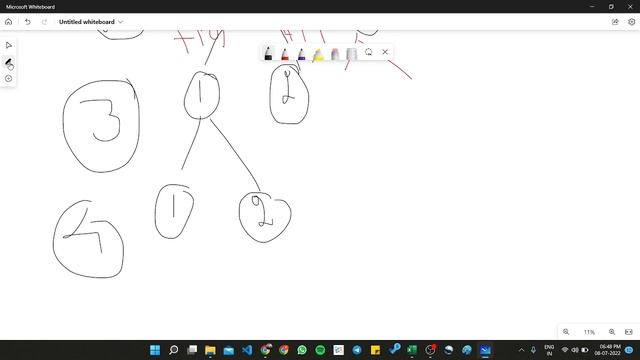Screen dimensions: 640x360
Task: Go to the whiteboard home screen
Action: [x=9, y=22]
